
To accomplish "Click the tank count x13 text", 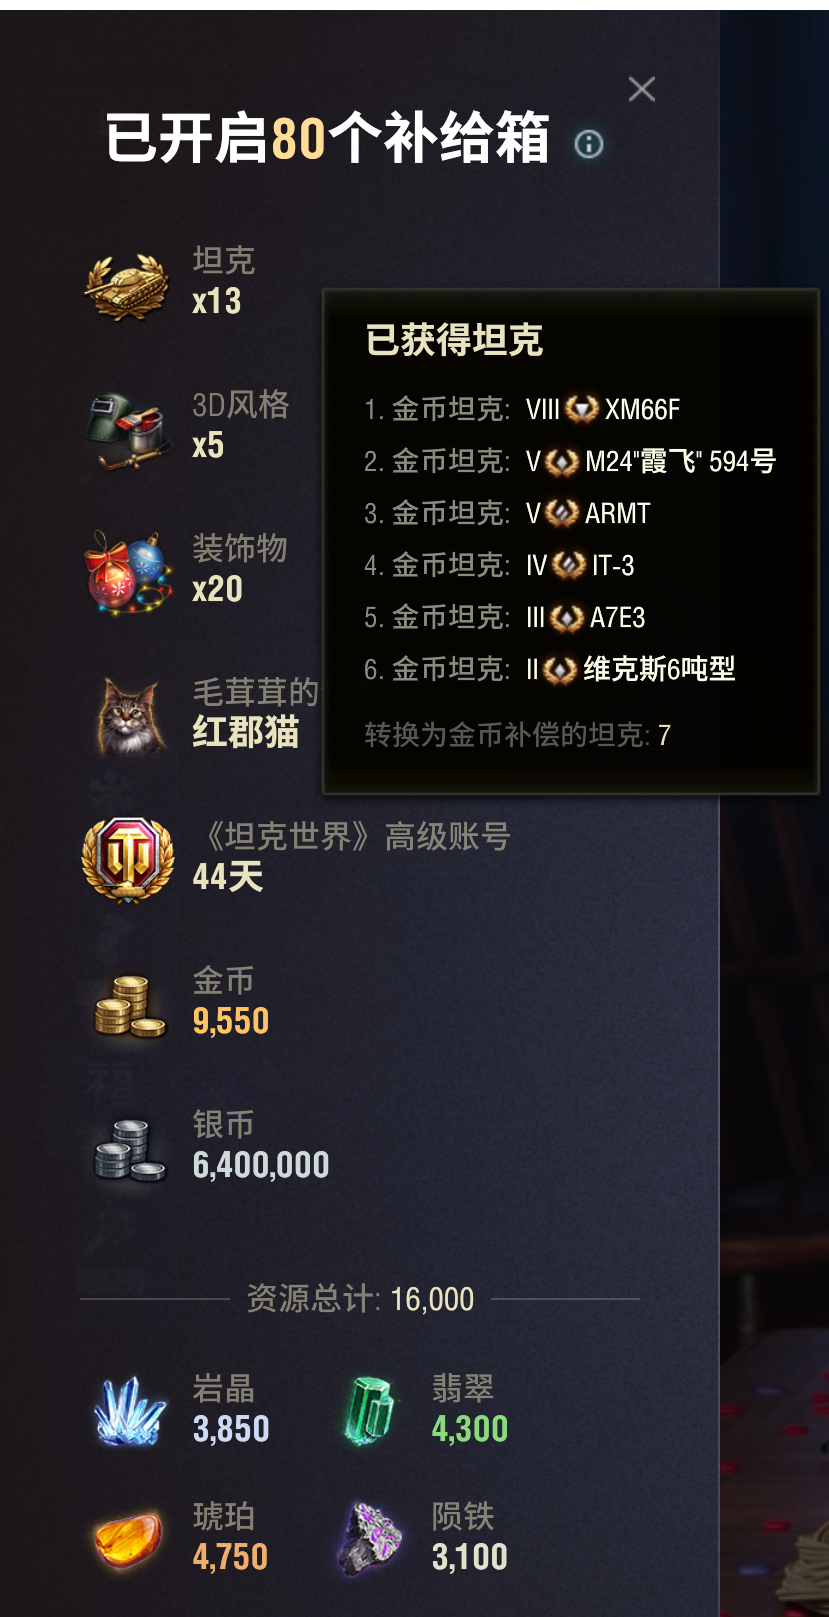I will [x=217, y=301].
